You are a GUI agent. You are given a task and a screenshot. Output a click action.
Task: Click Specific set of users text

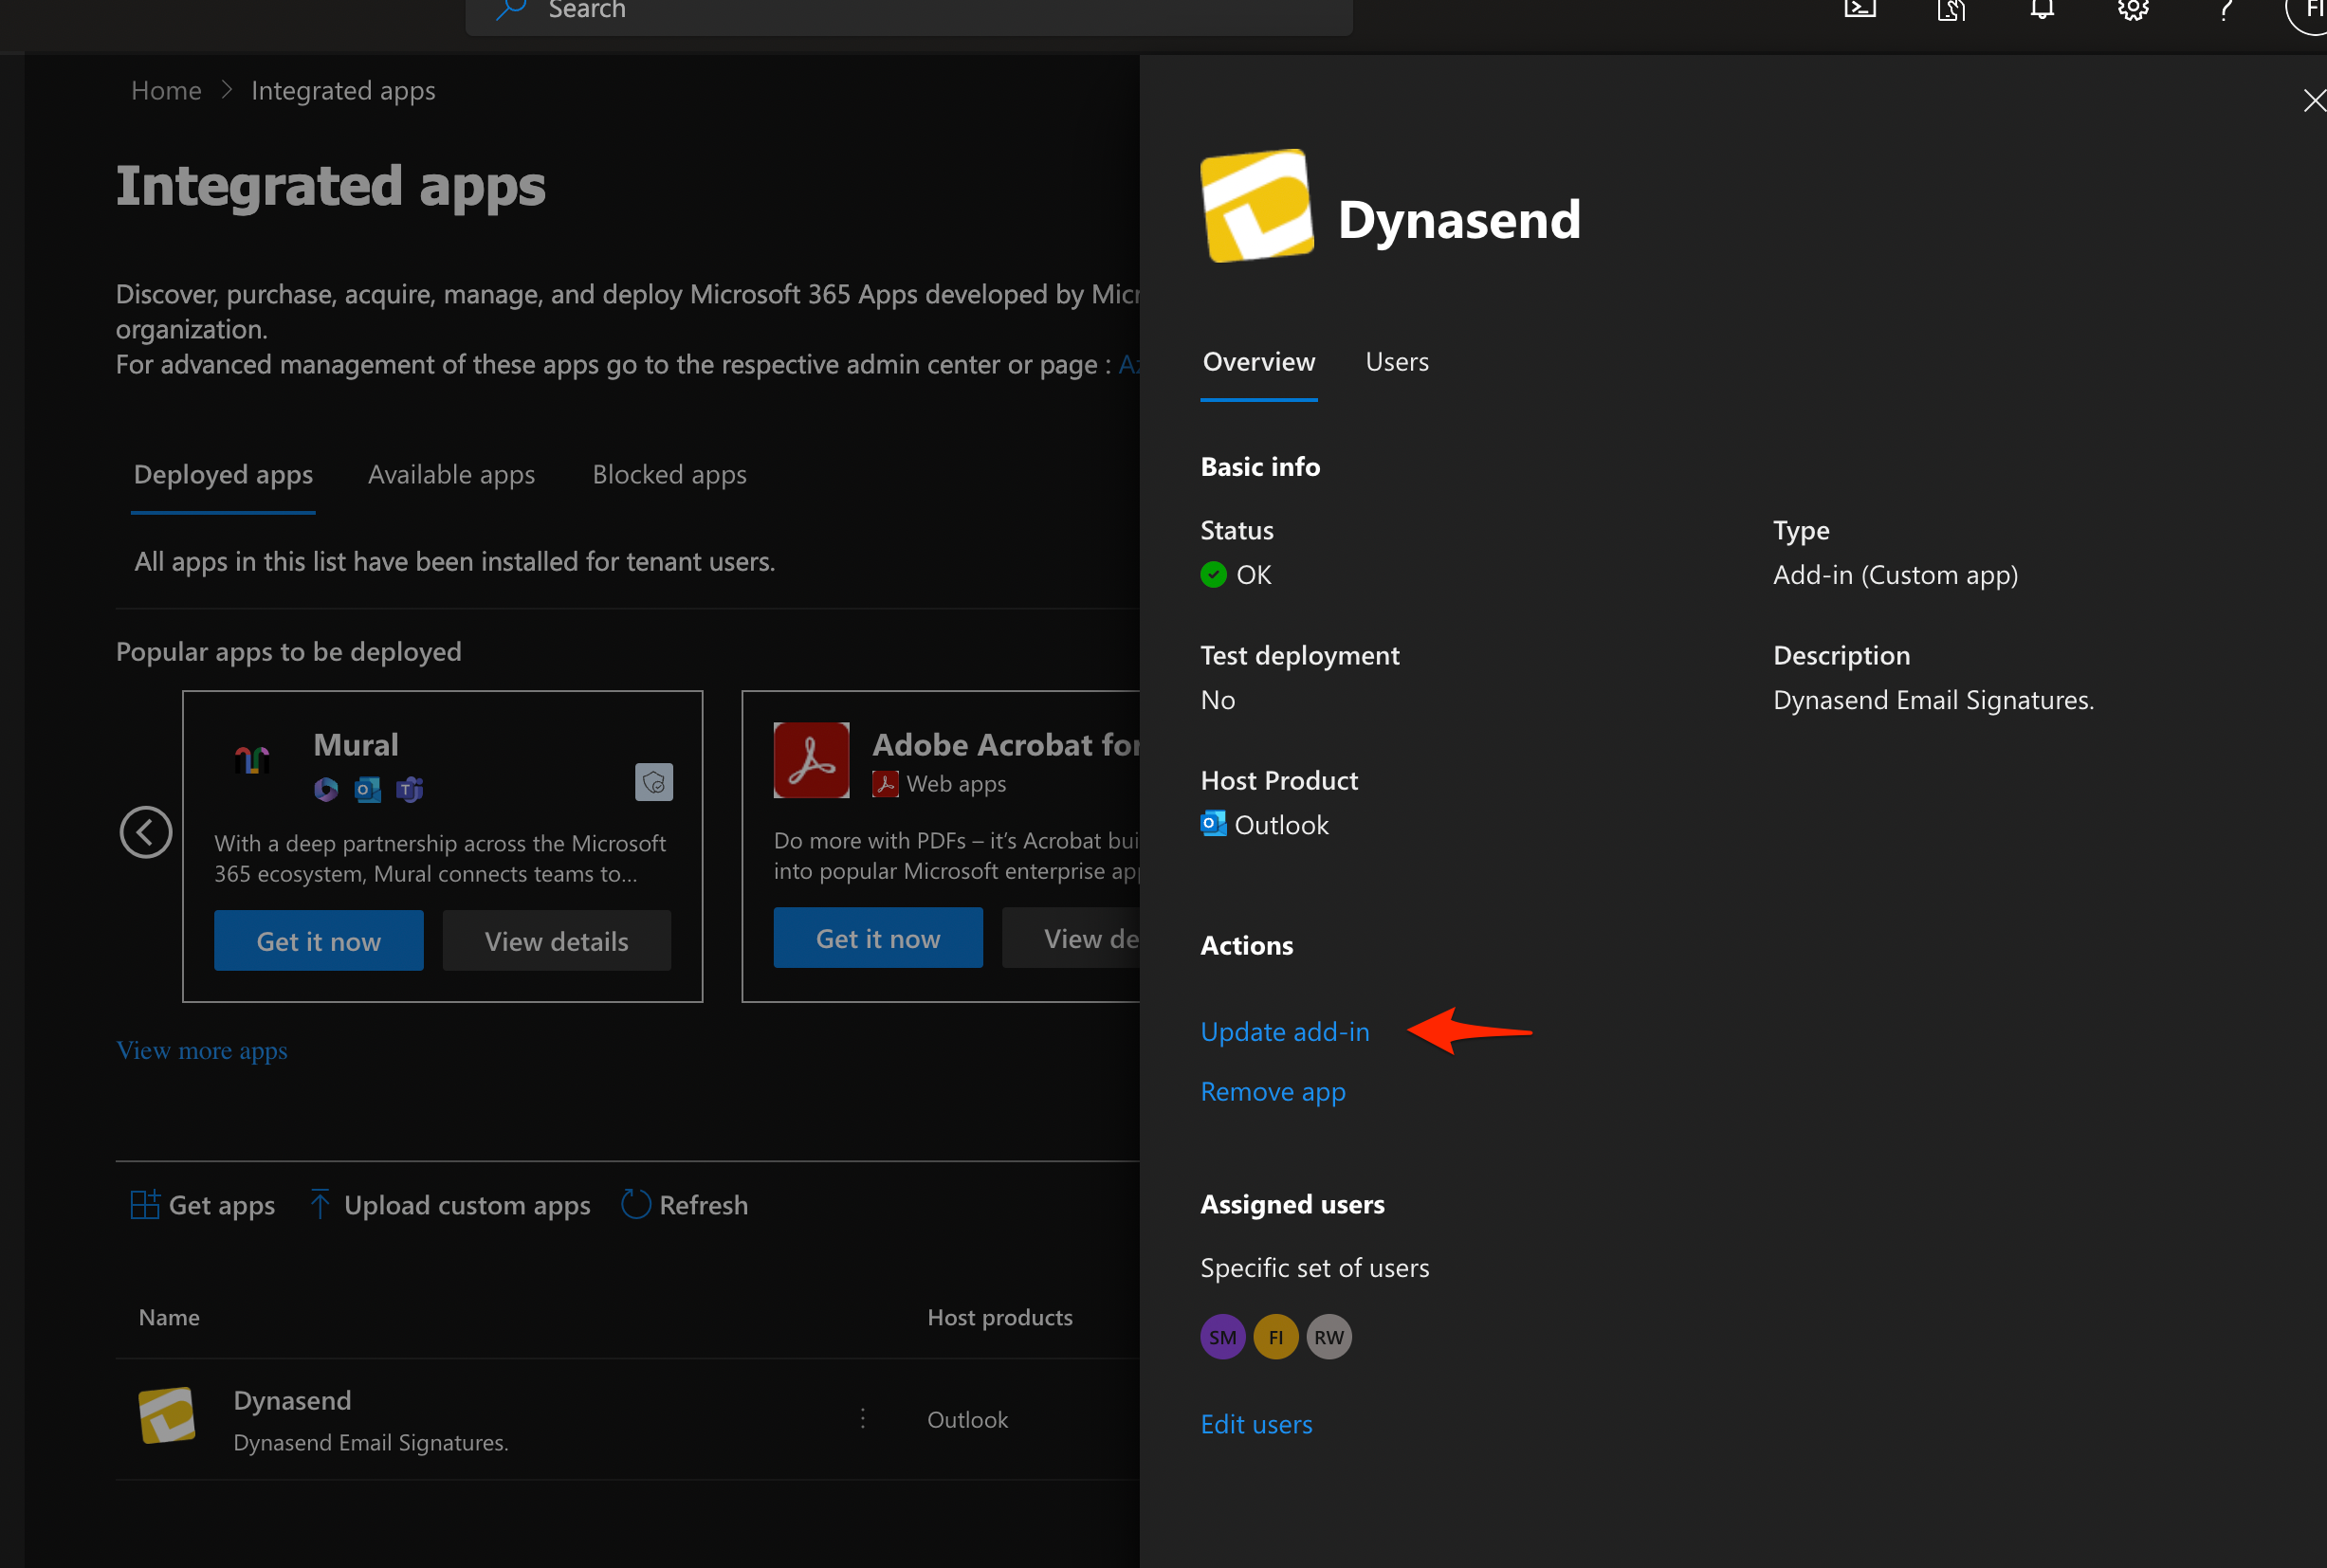click(1315, 1268)
